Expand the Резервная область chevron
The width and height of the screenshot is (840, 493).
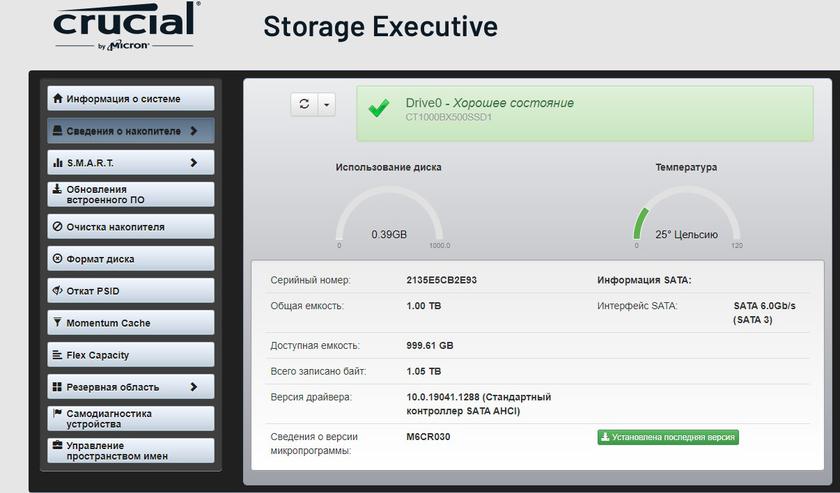194,387
